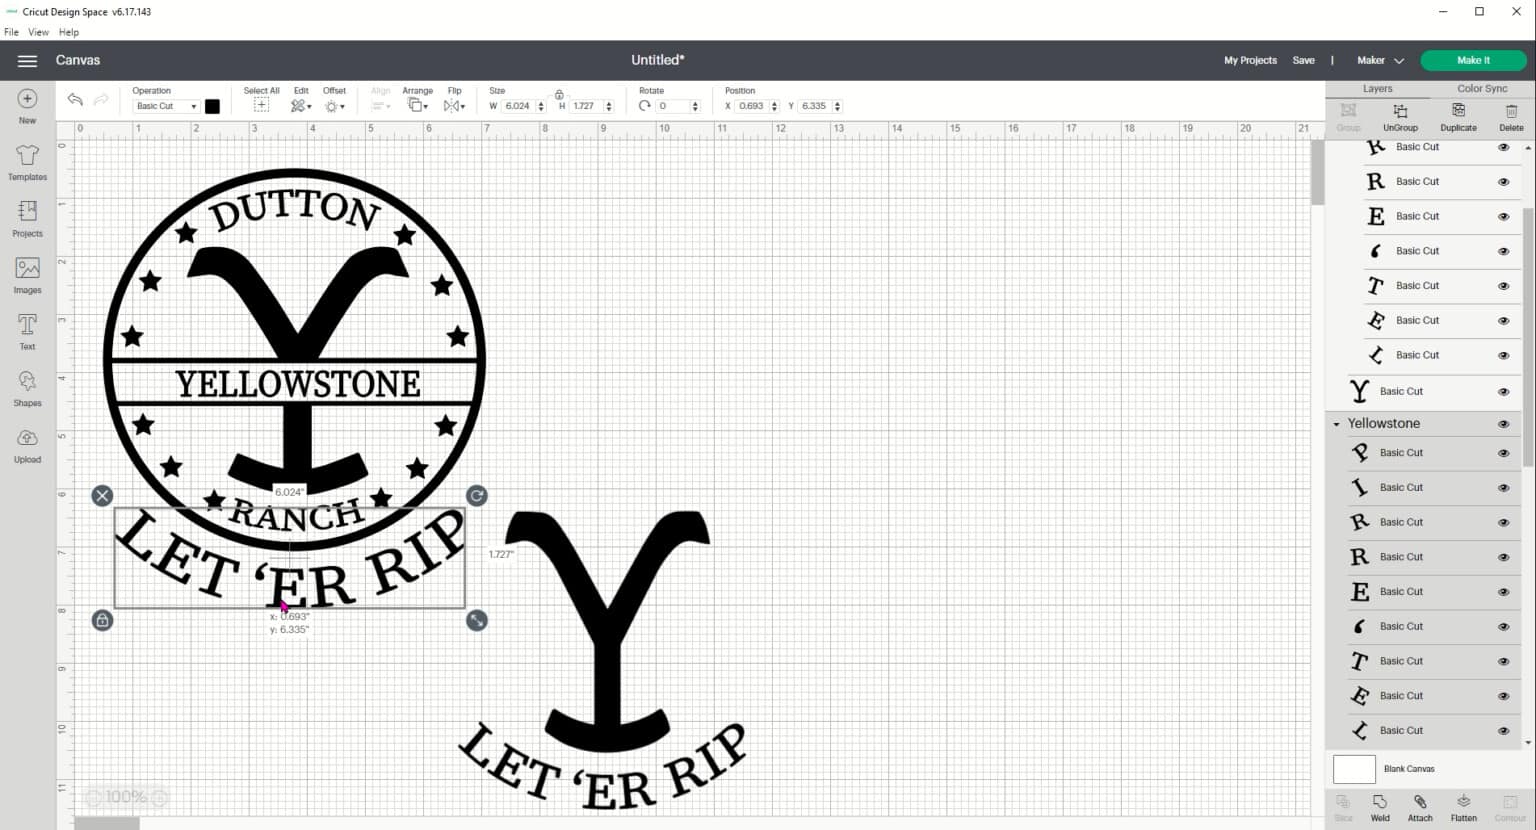Click the Weld icon at bottom right
The image size is (1536, 830).
pos(1380,805)
